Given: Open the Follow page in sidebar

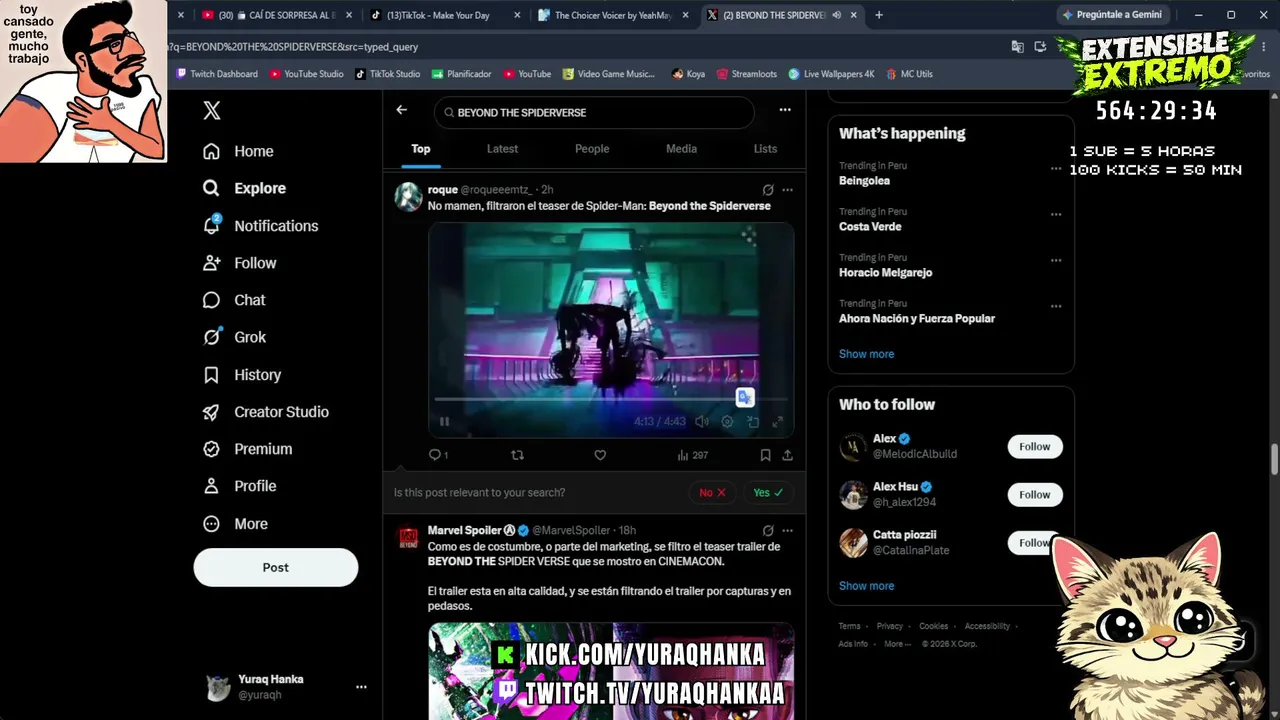Looking at the screenshot, I should [239, 263].
